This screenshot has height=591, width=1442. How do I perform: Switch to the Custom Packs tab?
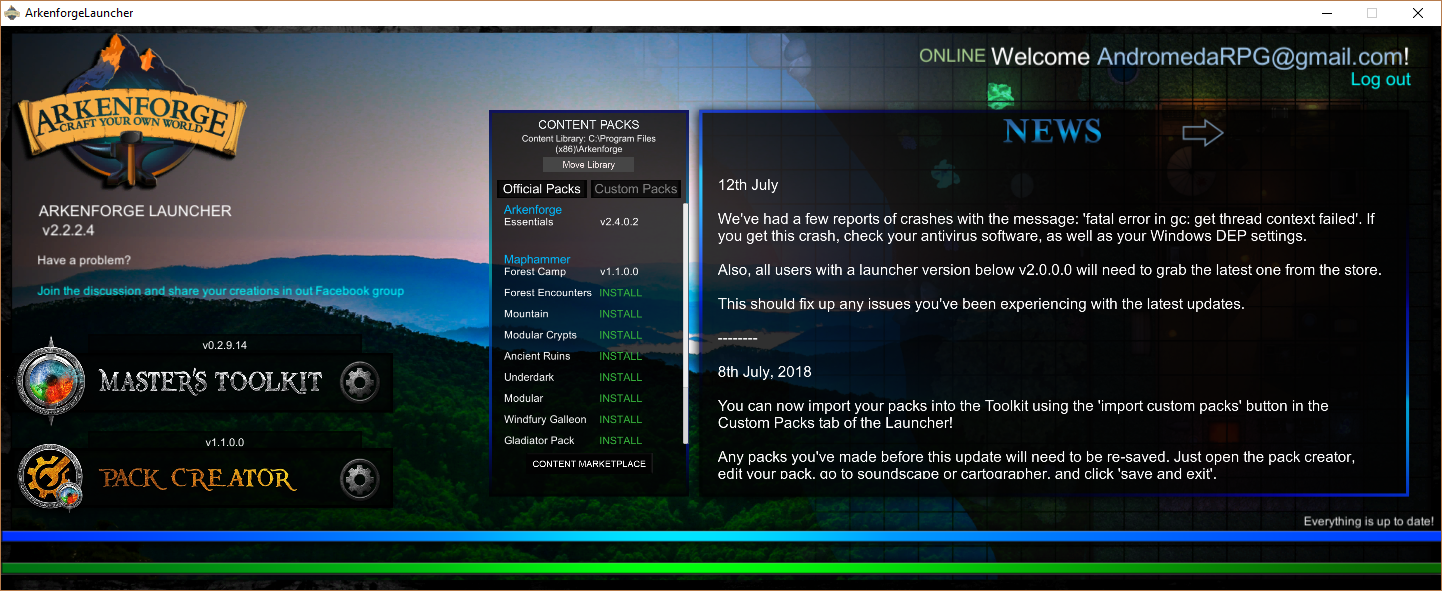(635, 189)
